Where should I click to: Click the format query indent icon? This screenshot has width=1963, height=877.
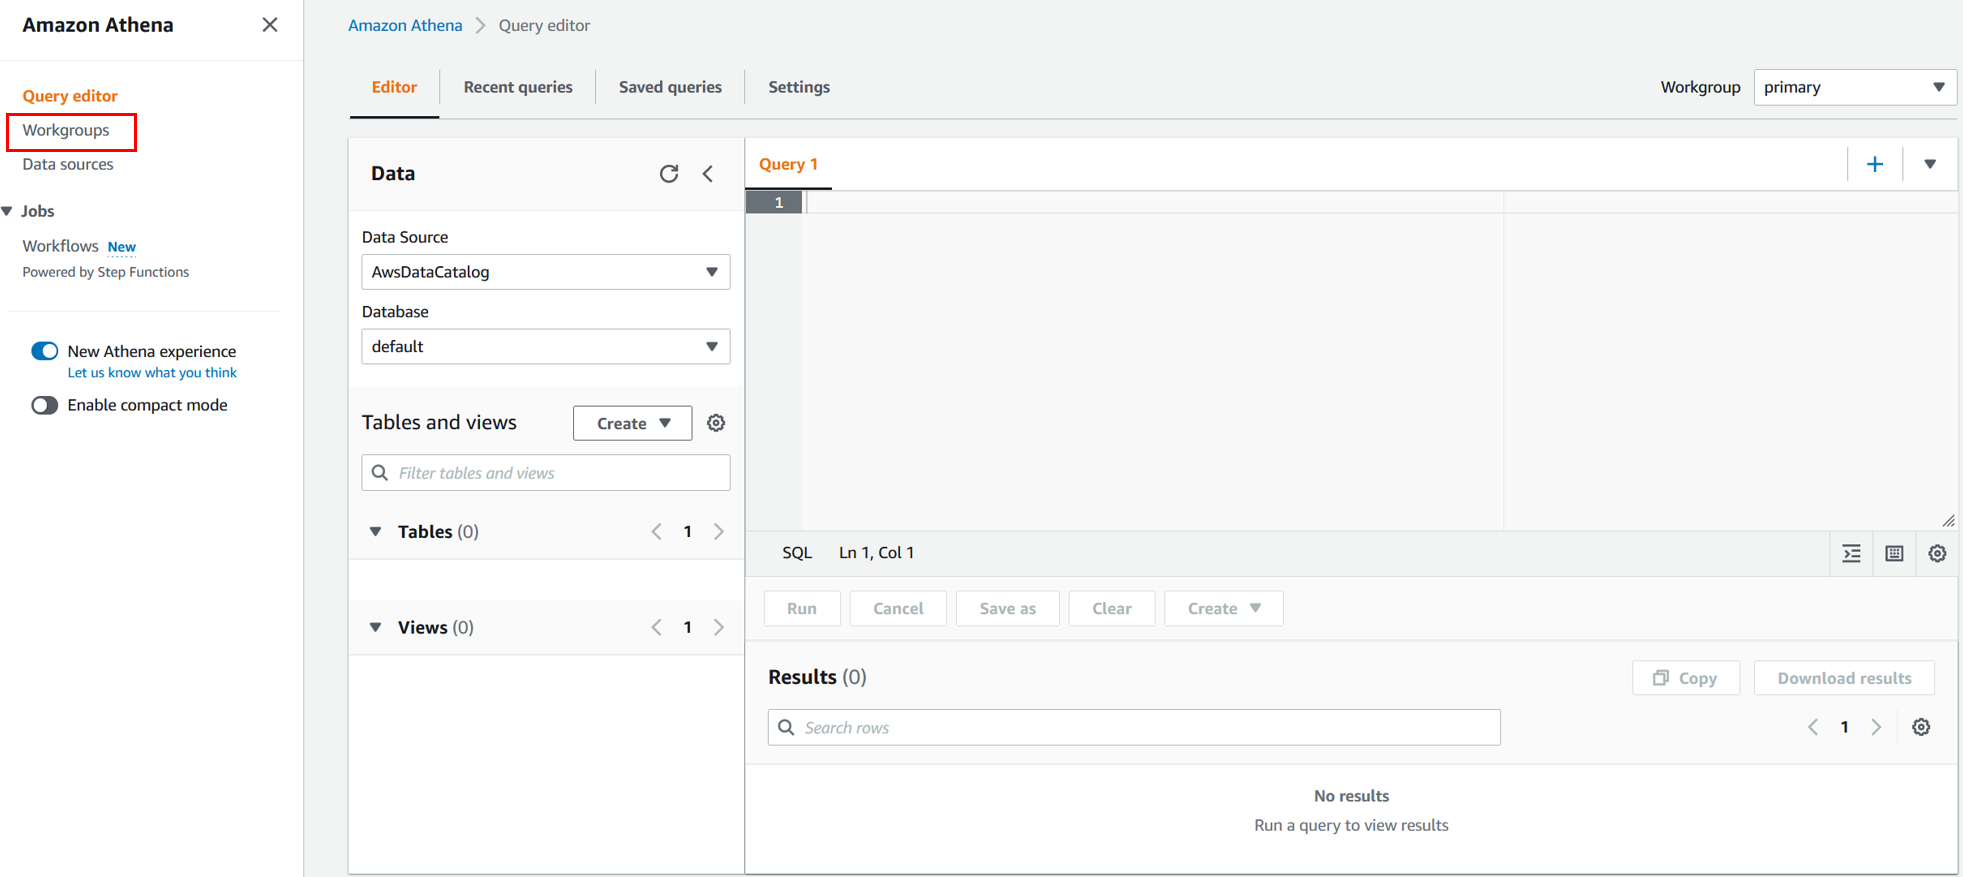coord(1852,554)
